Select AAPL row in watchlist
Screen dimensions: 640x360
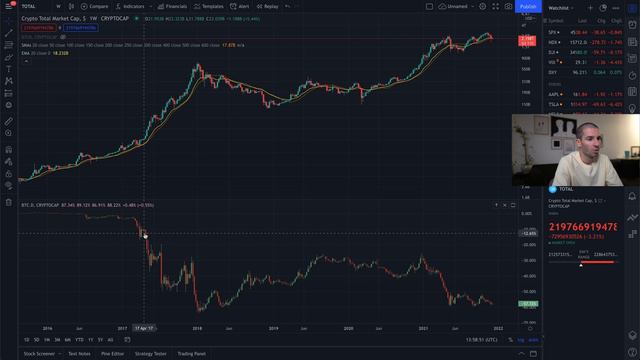pos(584,94)
